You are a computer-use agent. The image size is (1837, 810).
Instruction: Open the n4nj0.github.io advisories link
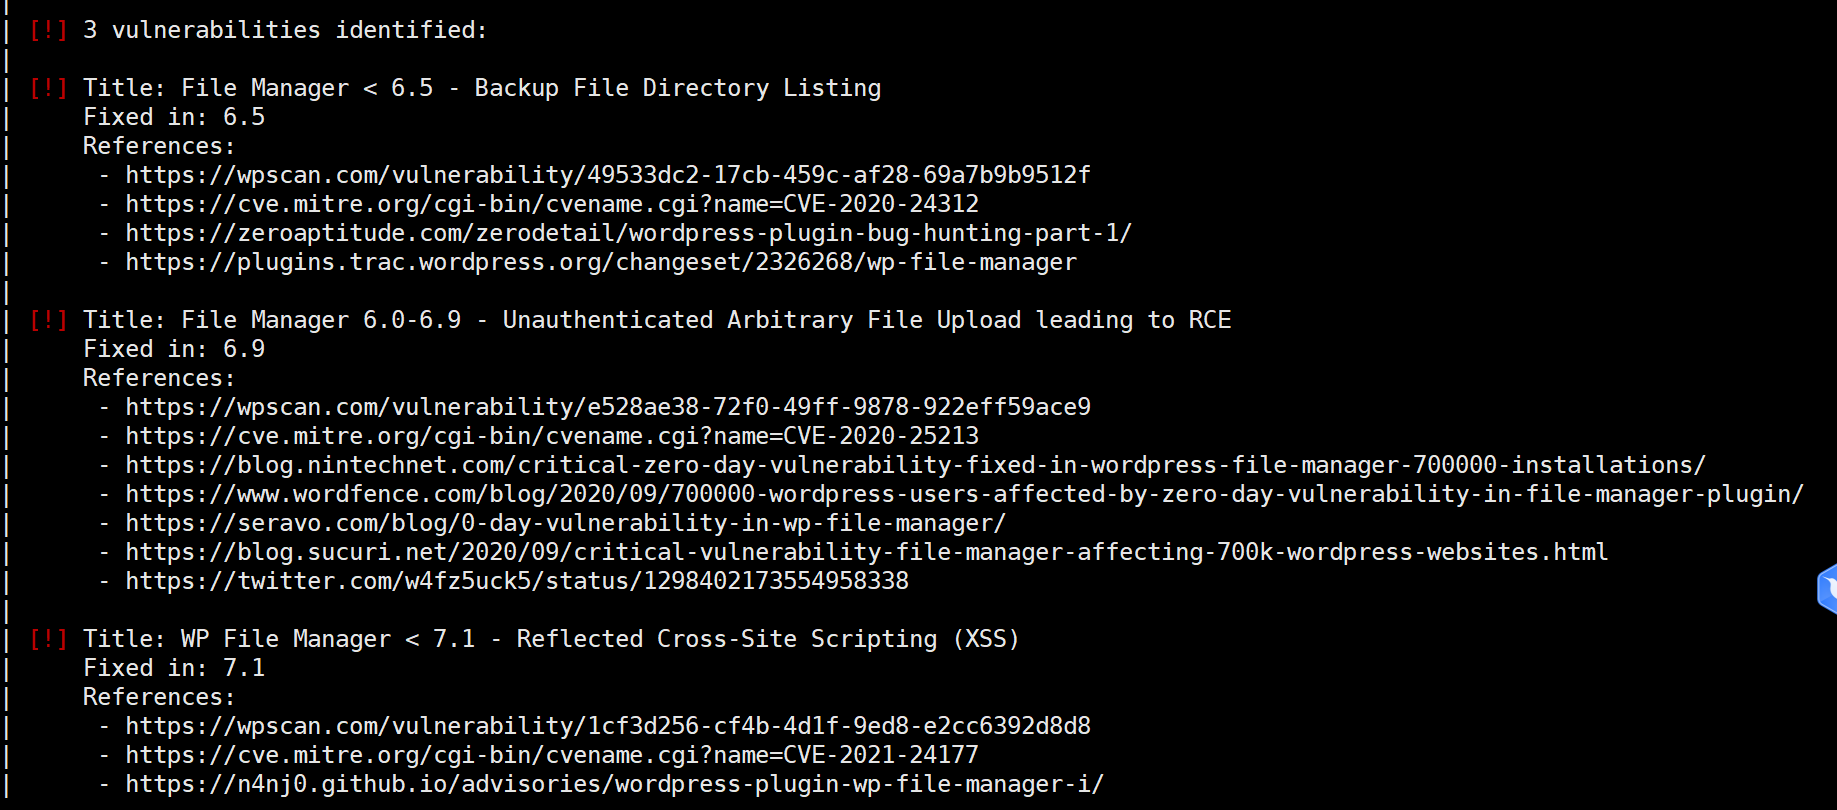pyautogui.click(x=614, y=784)
